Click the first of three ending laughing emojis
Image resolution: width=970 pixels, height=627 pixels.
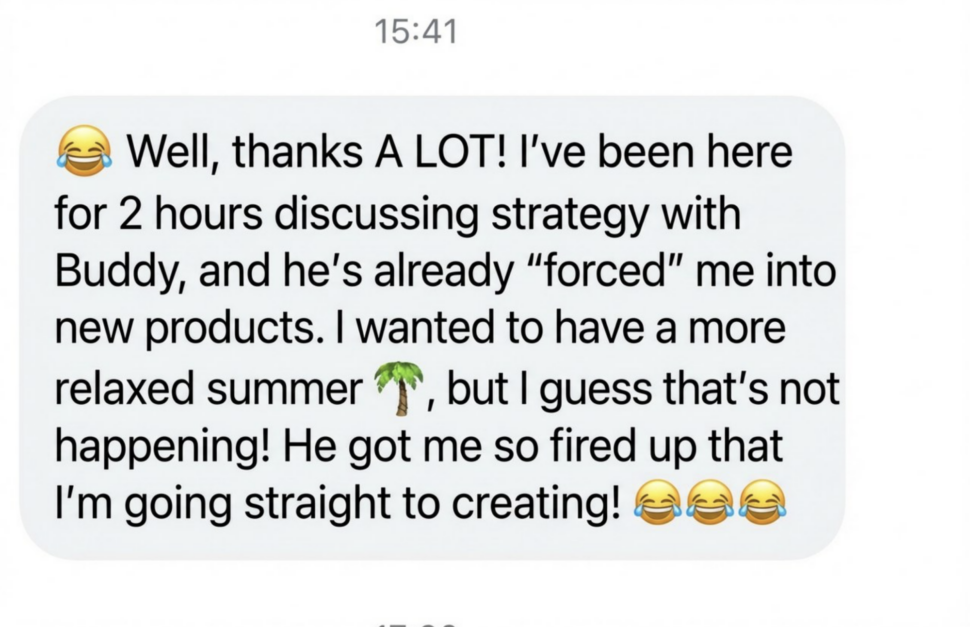pos(655,503)
